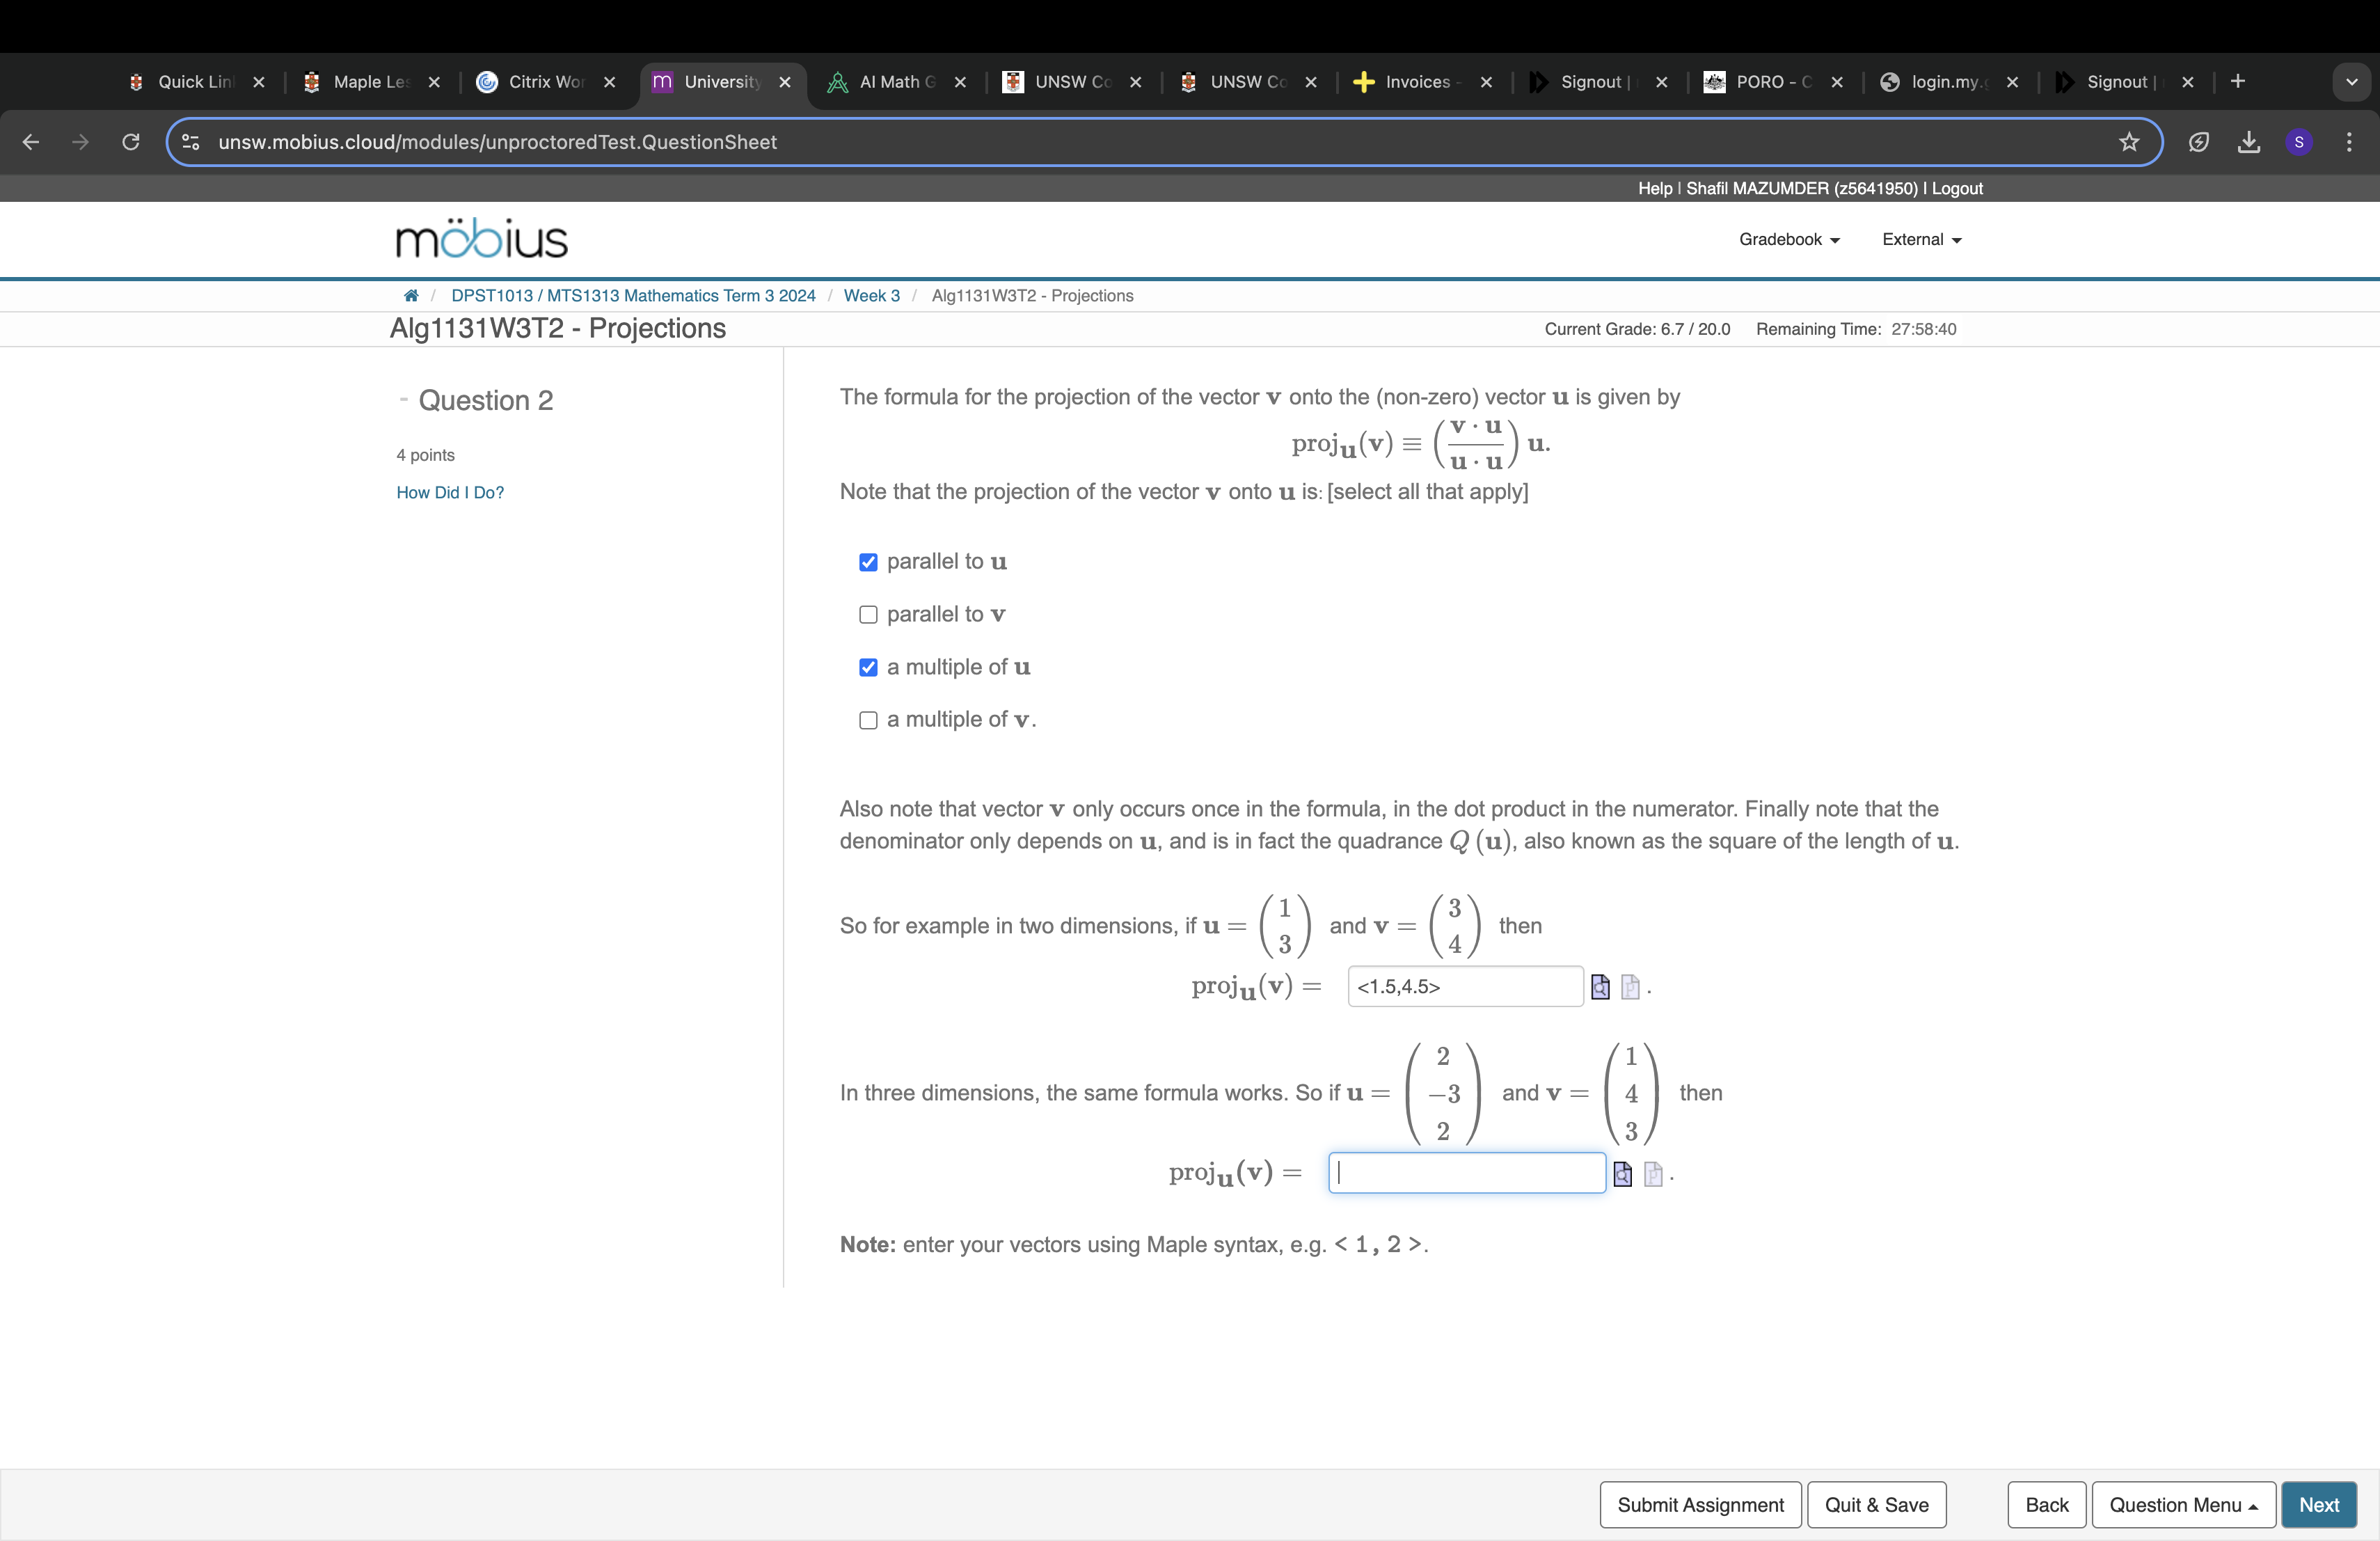Go to Next question
Image resolution: width=2380 pixels, height=1541 pixels.
[2318, 1505]
